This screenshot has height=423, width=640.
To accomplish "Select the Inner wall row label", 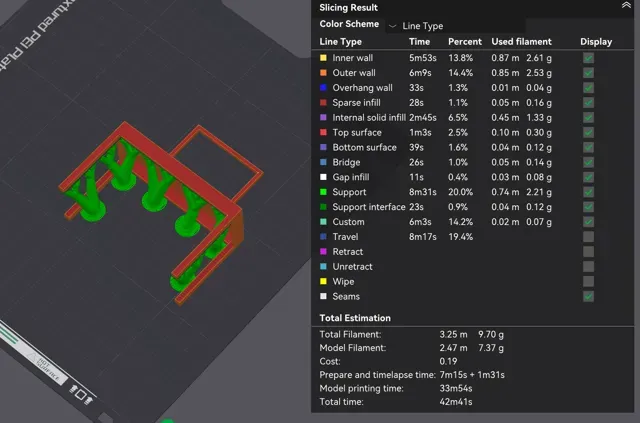I will click(x=352, y=58).
